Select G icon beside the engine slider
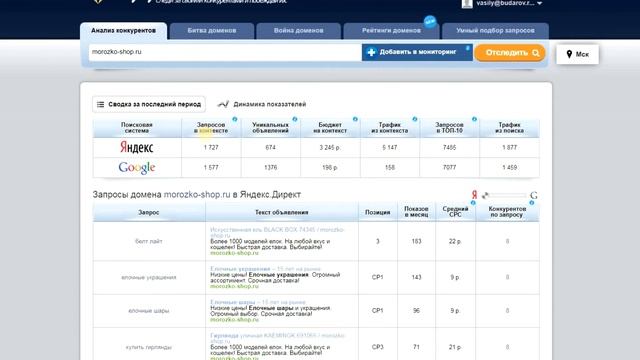 (533, 196)
